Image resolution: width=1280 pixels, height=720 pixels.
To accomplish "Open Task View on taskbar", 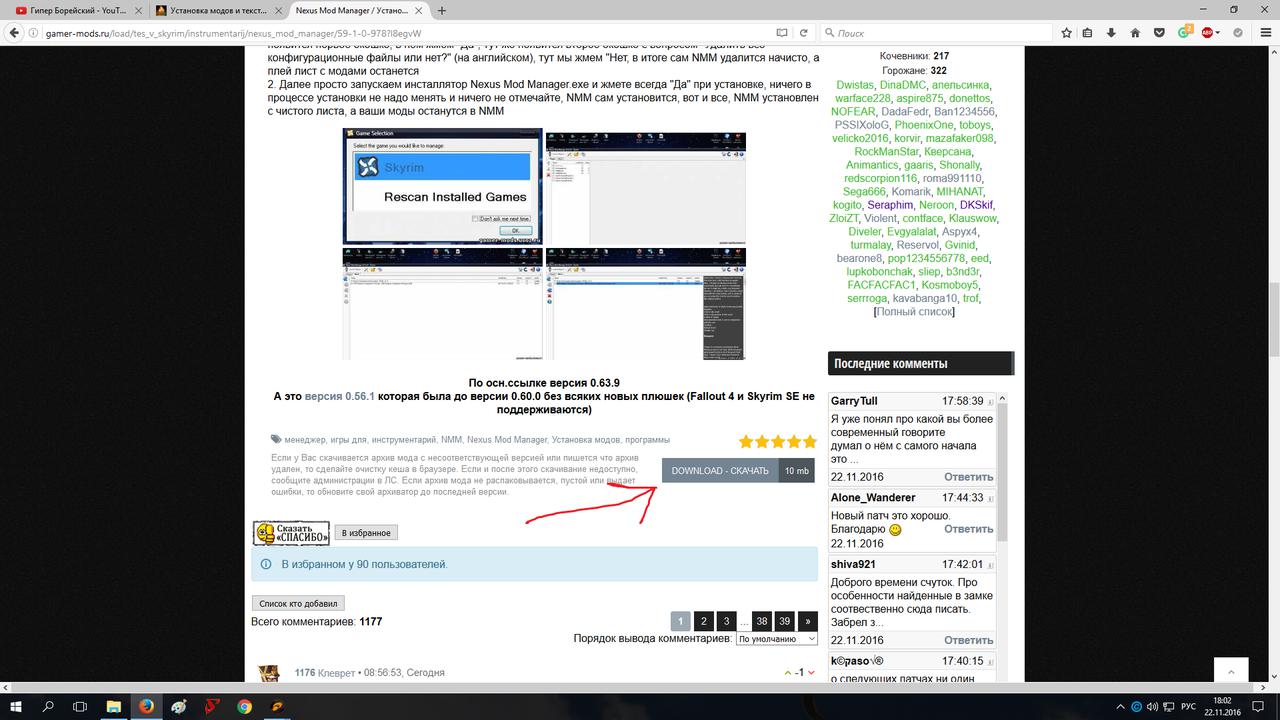I will coord(80,706).
